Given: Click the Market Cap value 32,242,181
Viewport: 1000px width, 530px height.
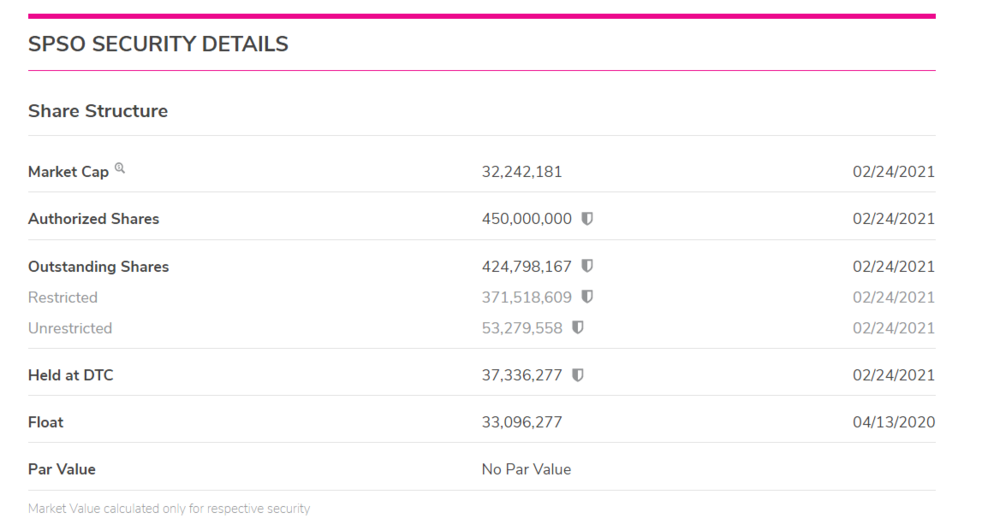Looking at the screenshot, I should 522,172.
